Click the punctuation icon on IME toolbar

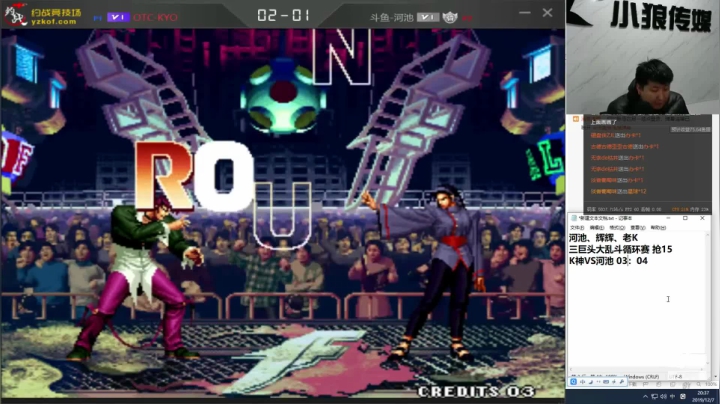(598, 382)
